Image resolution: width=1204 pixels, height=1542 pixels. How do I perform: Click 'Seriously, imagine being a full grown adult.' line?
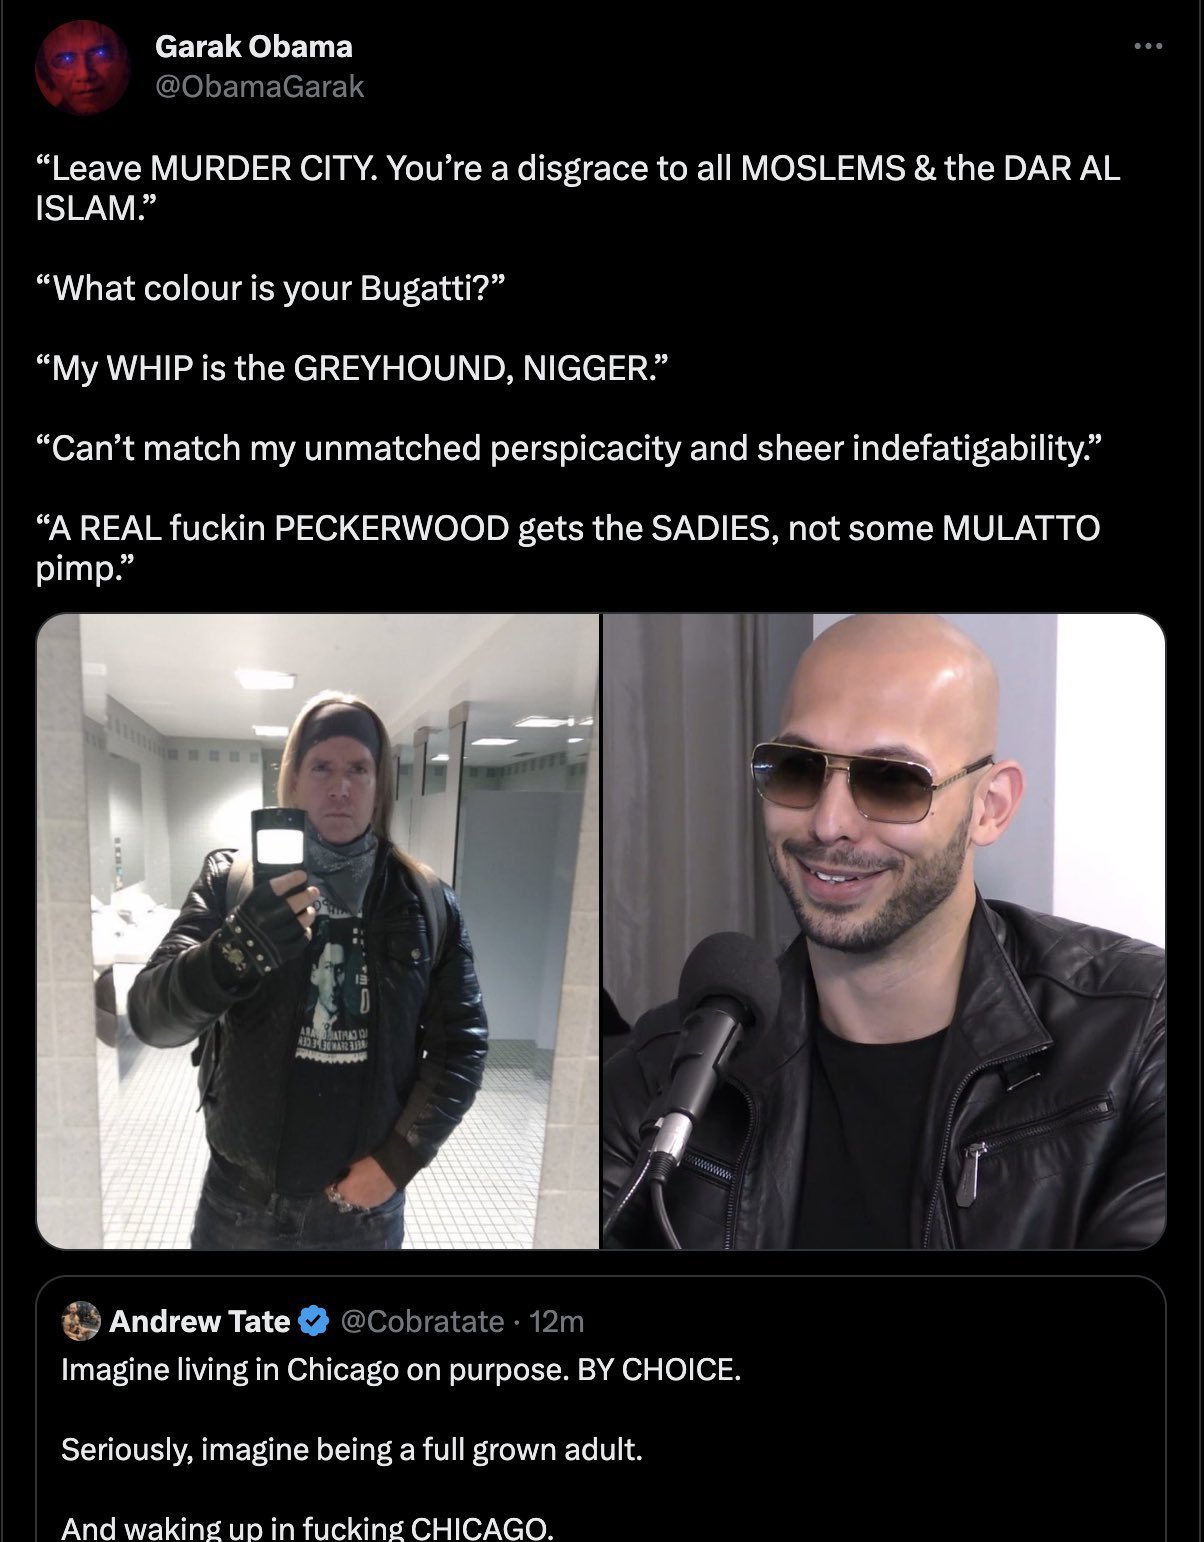point(351,1448)
